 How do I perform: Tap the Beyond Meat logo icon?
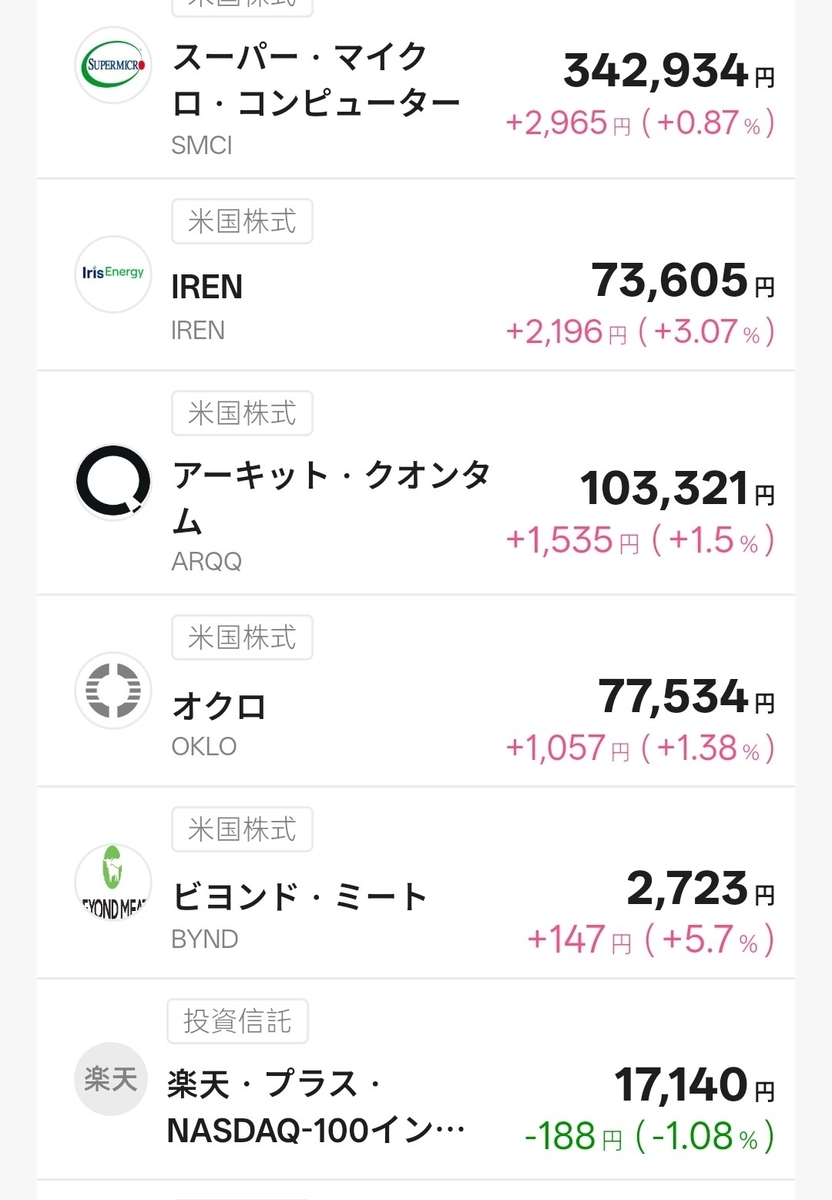point(113,882)
